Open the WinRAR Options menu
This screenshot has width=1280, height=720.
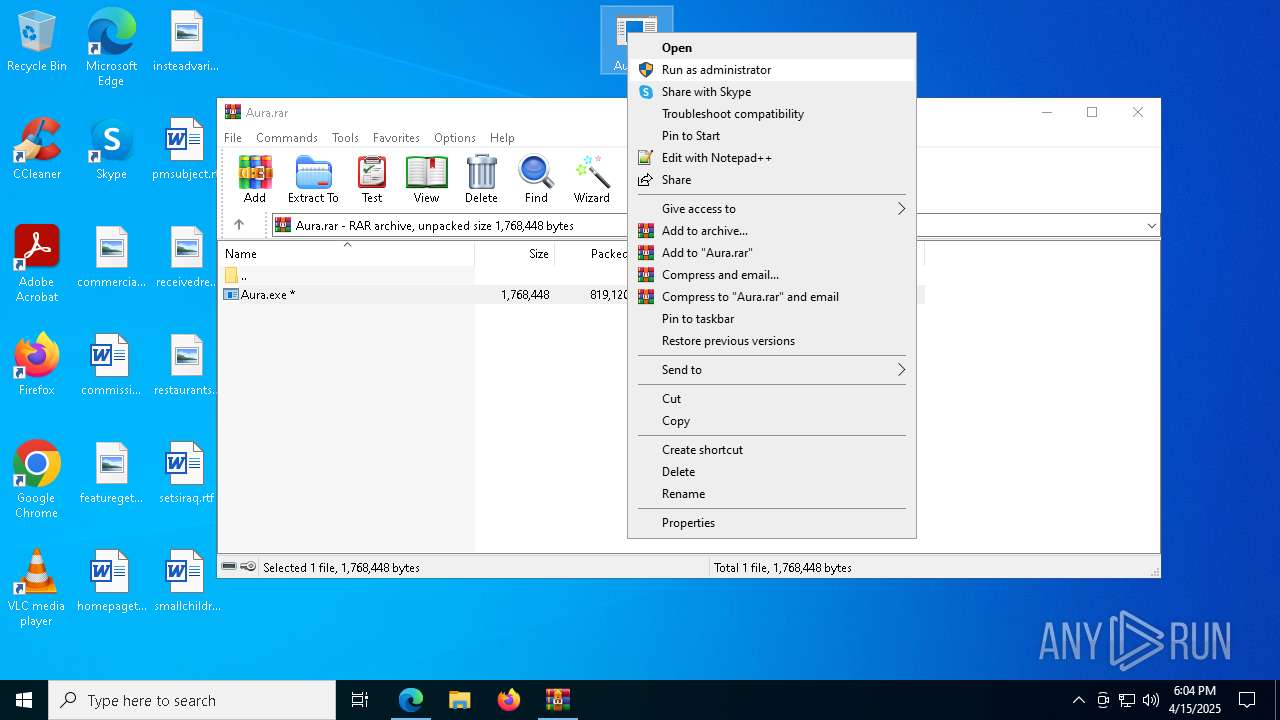pos(455,138)
